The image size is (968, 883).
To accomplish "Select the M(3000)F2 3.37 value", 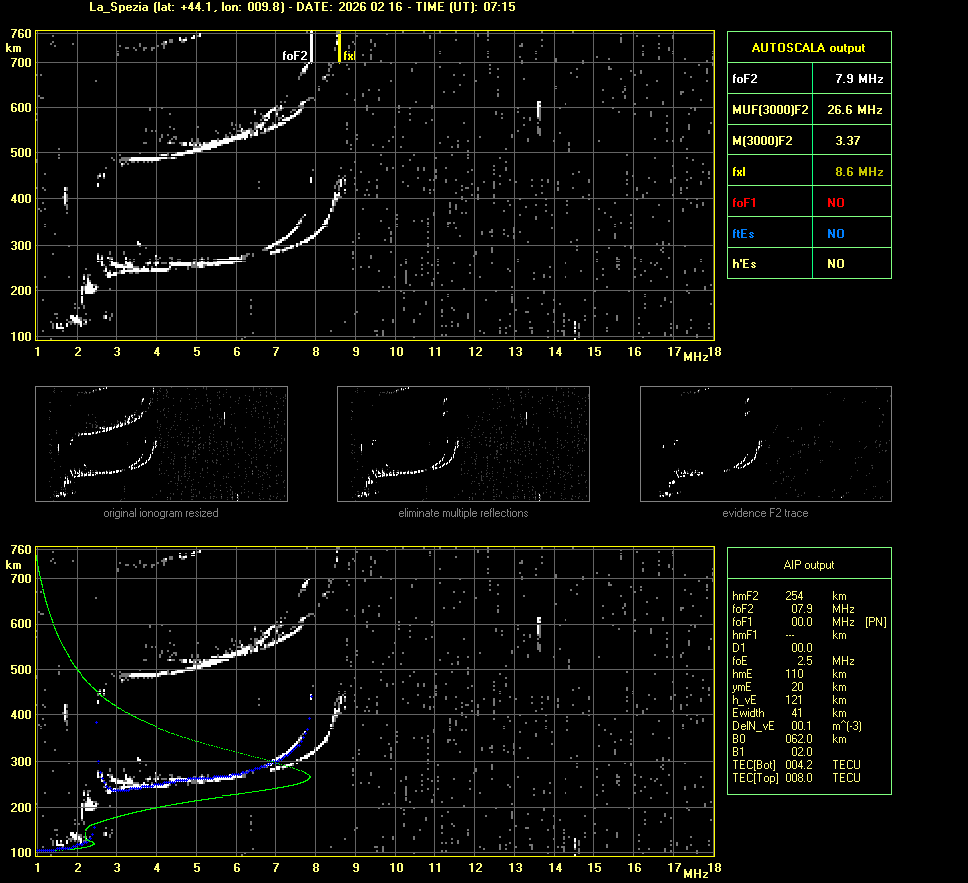I will [848, 141].
